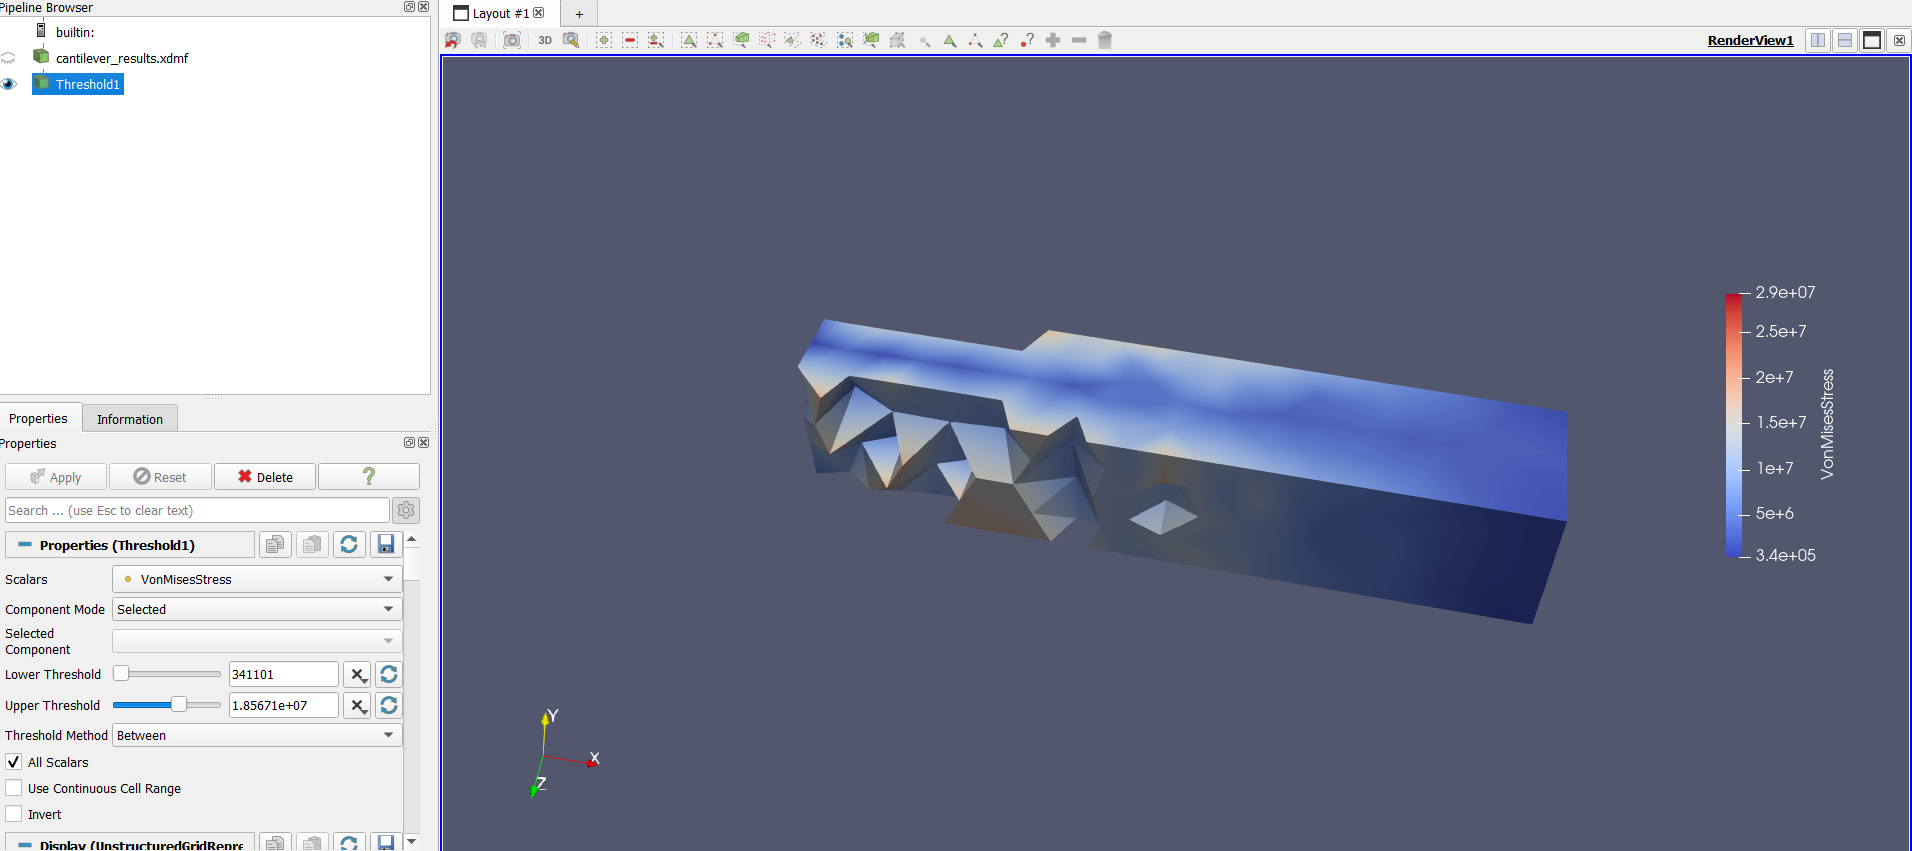The height and width of the screenshot is (851, 1912).
Task: Click the Lower Threshold value field
Action: pyautogui.click(x=284, y=675)
